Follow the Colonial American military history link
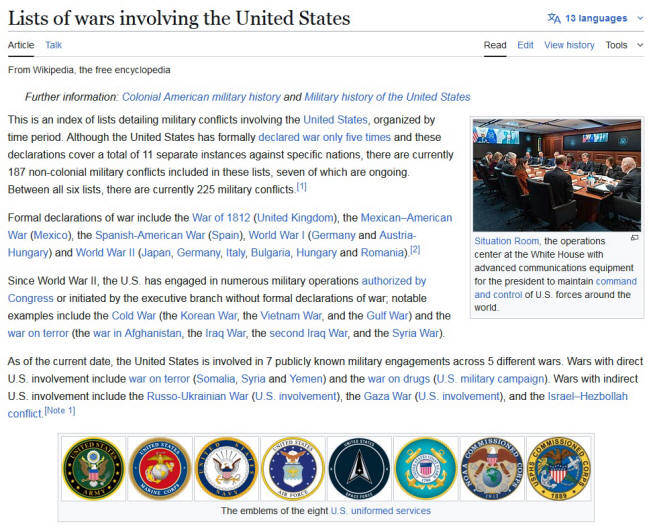 coord(200,97)
